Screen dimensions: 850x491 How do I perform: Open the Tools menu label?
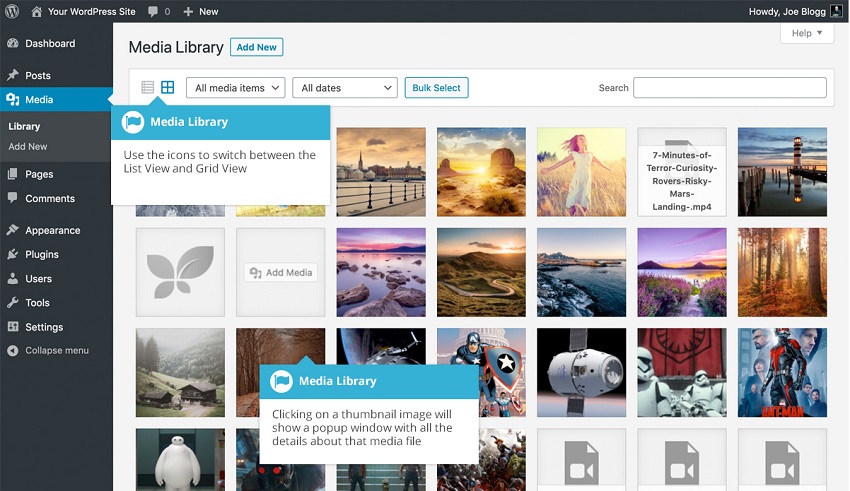pyautogui.click(x=37, y=302)
